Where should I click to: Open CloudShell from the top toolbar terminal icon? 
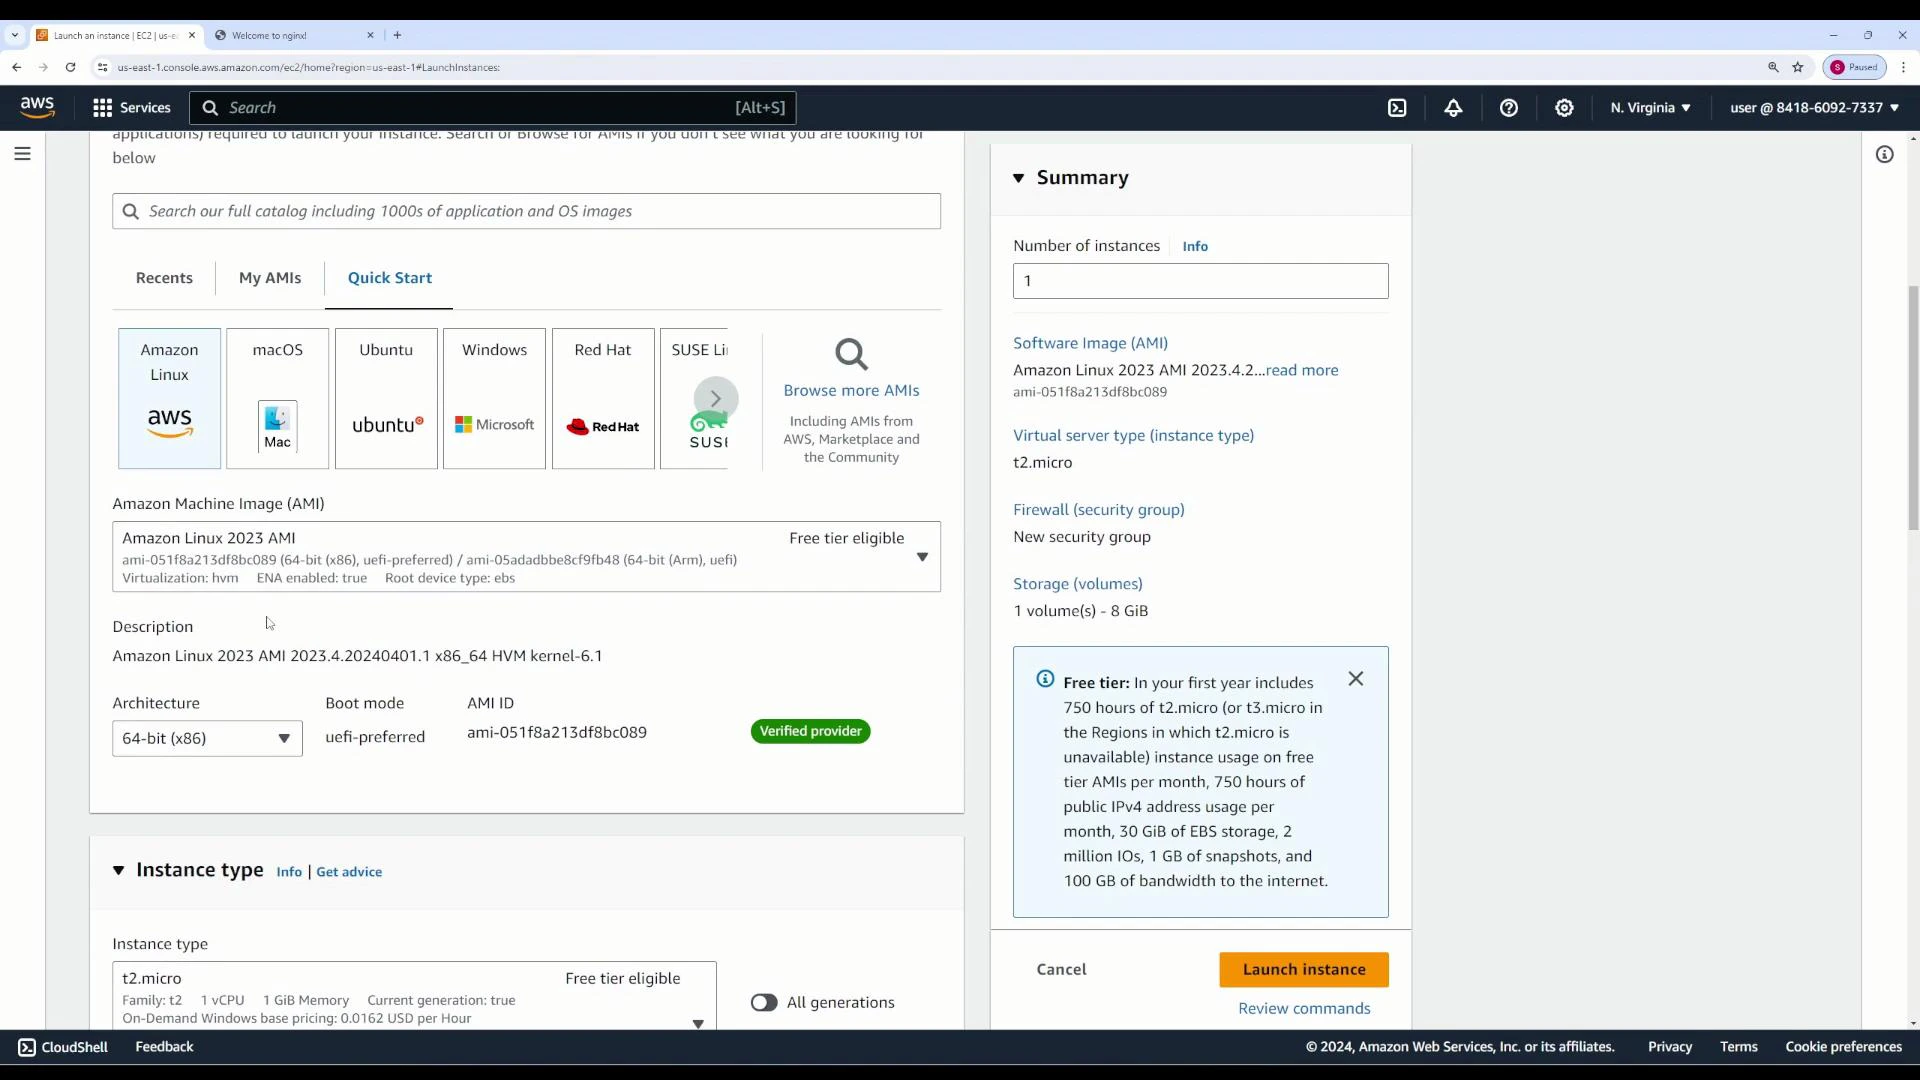(x=1398, y=107)
